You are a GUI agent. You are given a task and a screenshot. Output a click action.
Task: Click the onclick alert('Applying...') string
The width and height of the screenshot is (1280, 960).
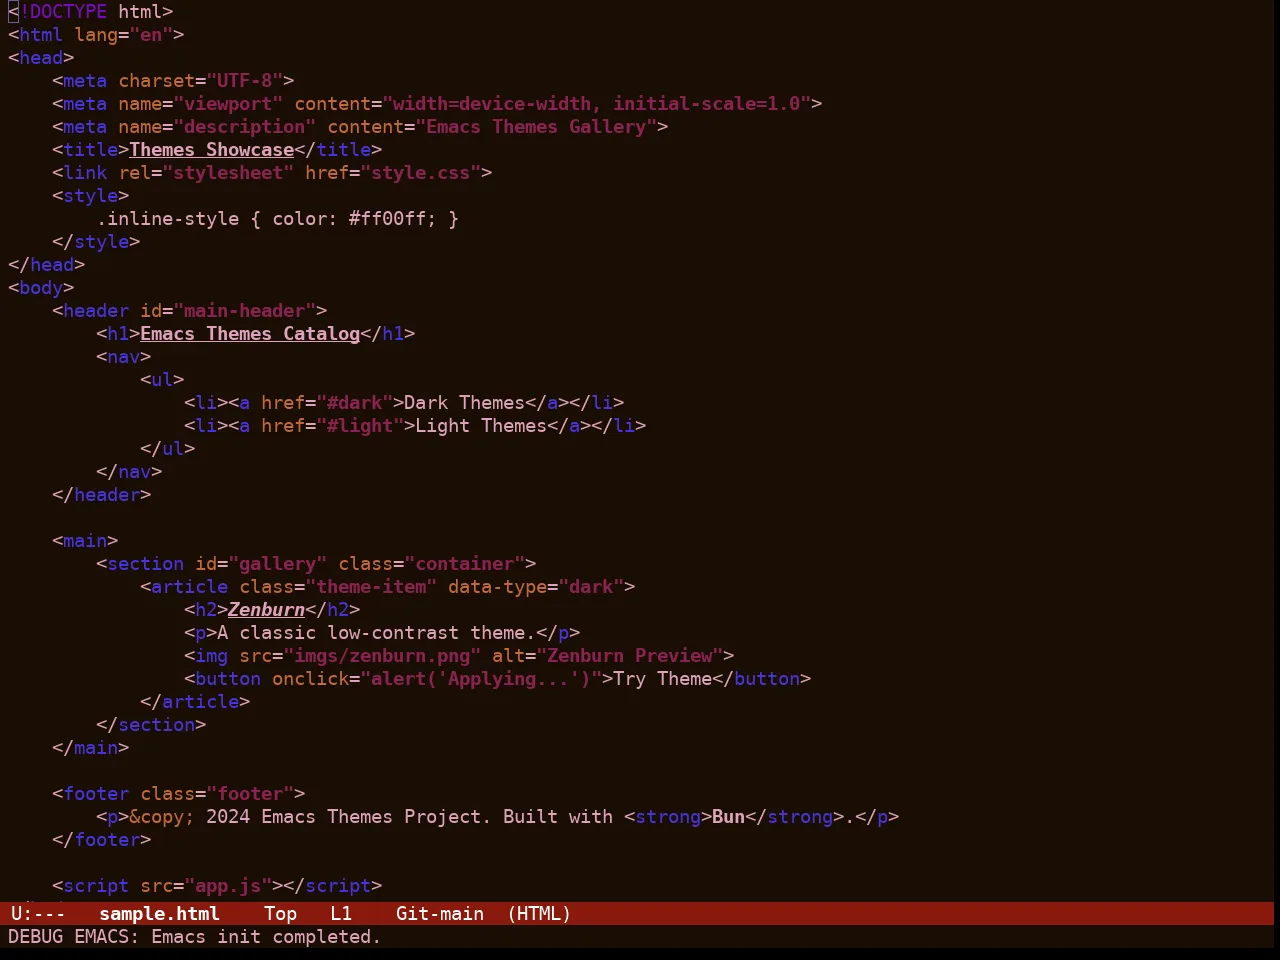[x=481, y=678]
